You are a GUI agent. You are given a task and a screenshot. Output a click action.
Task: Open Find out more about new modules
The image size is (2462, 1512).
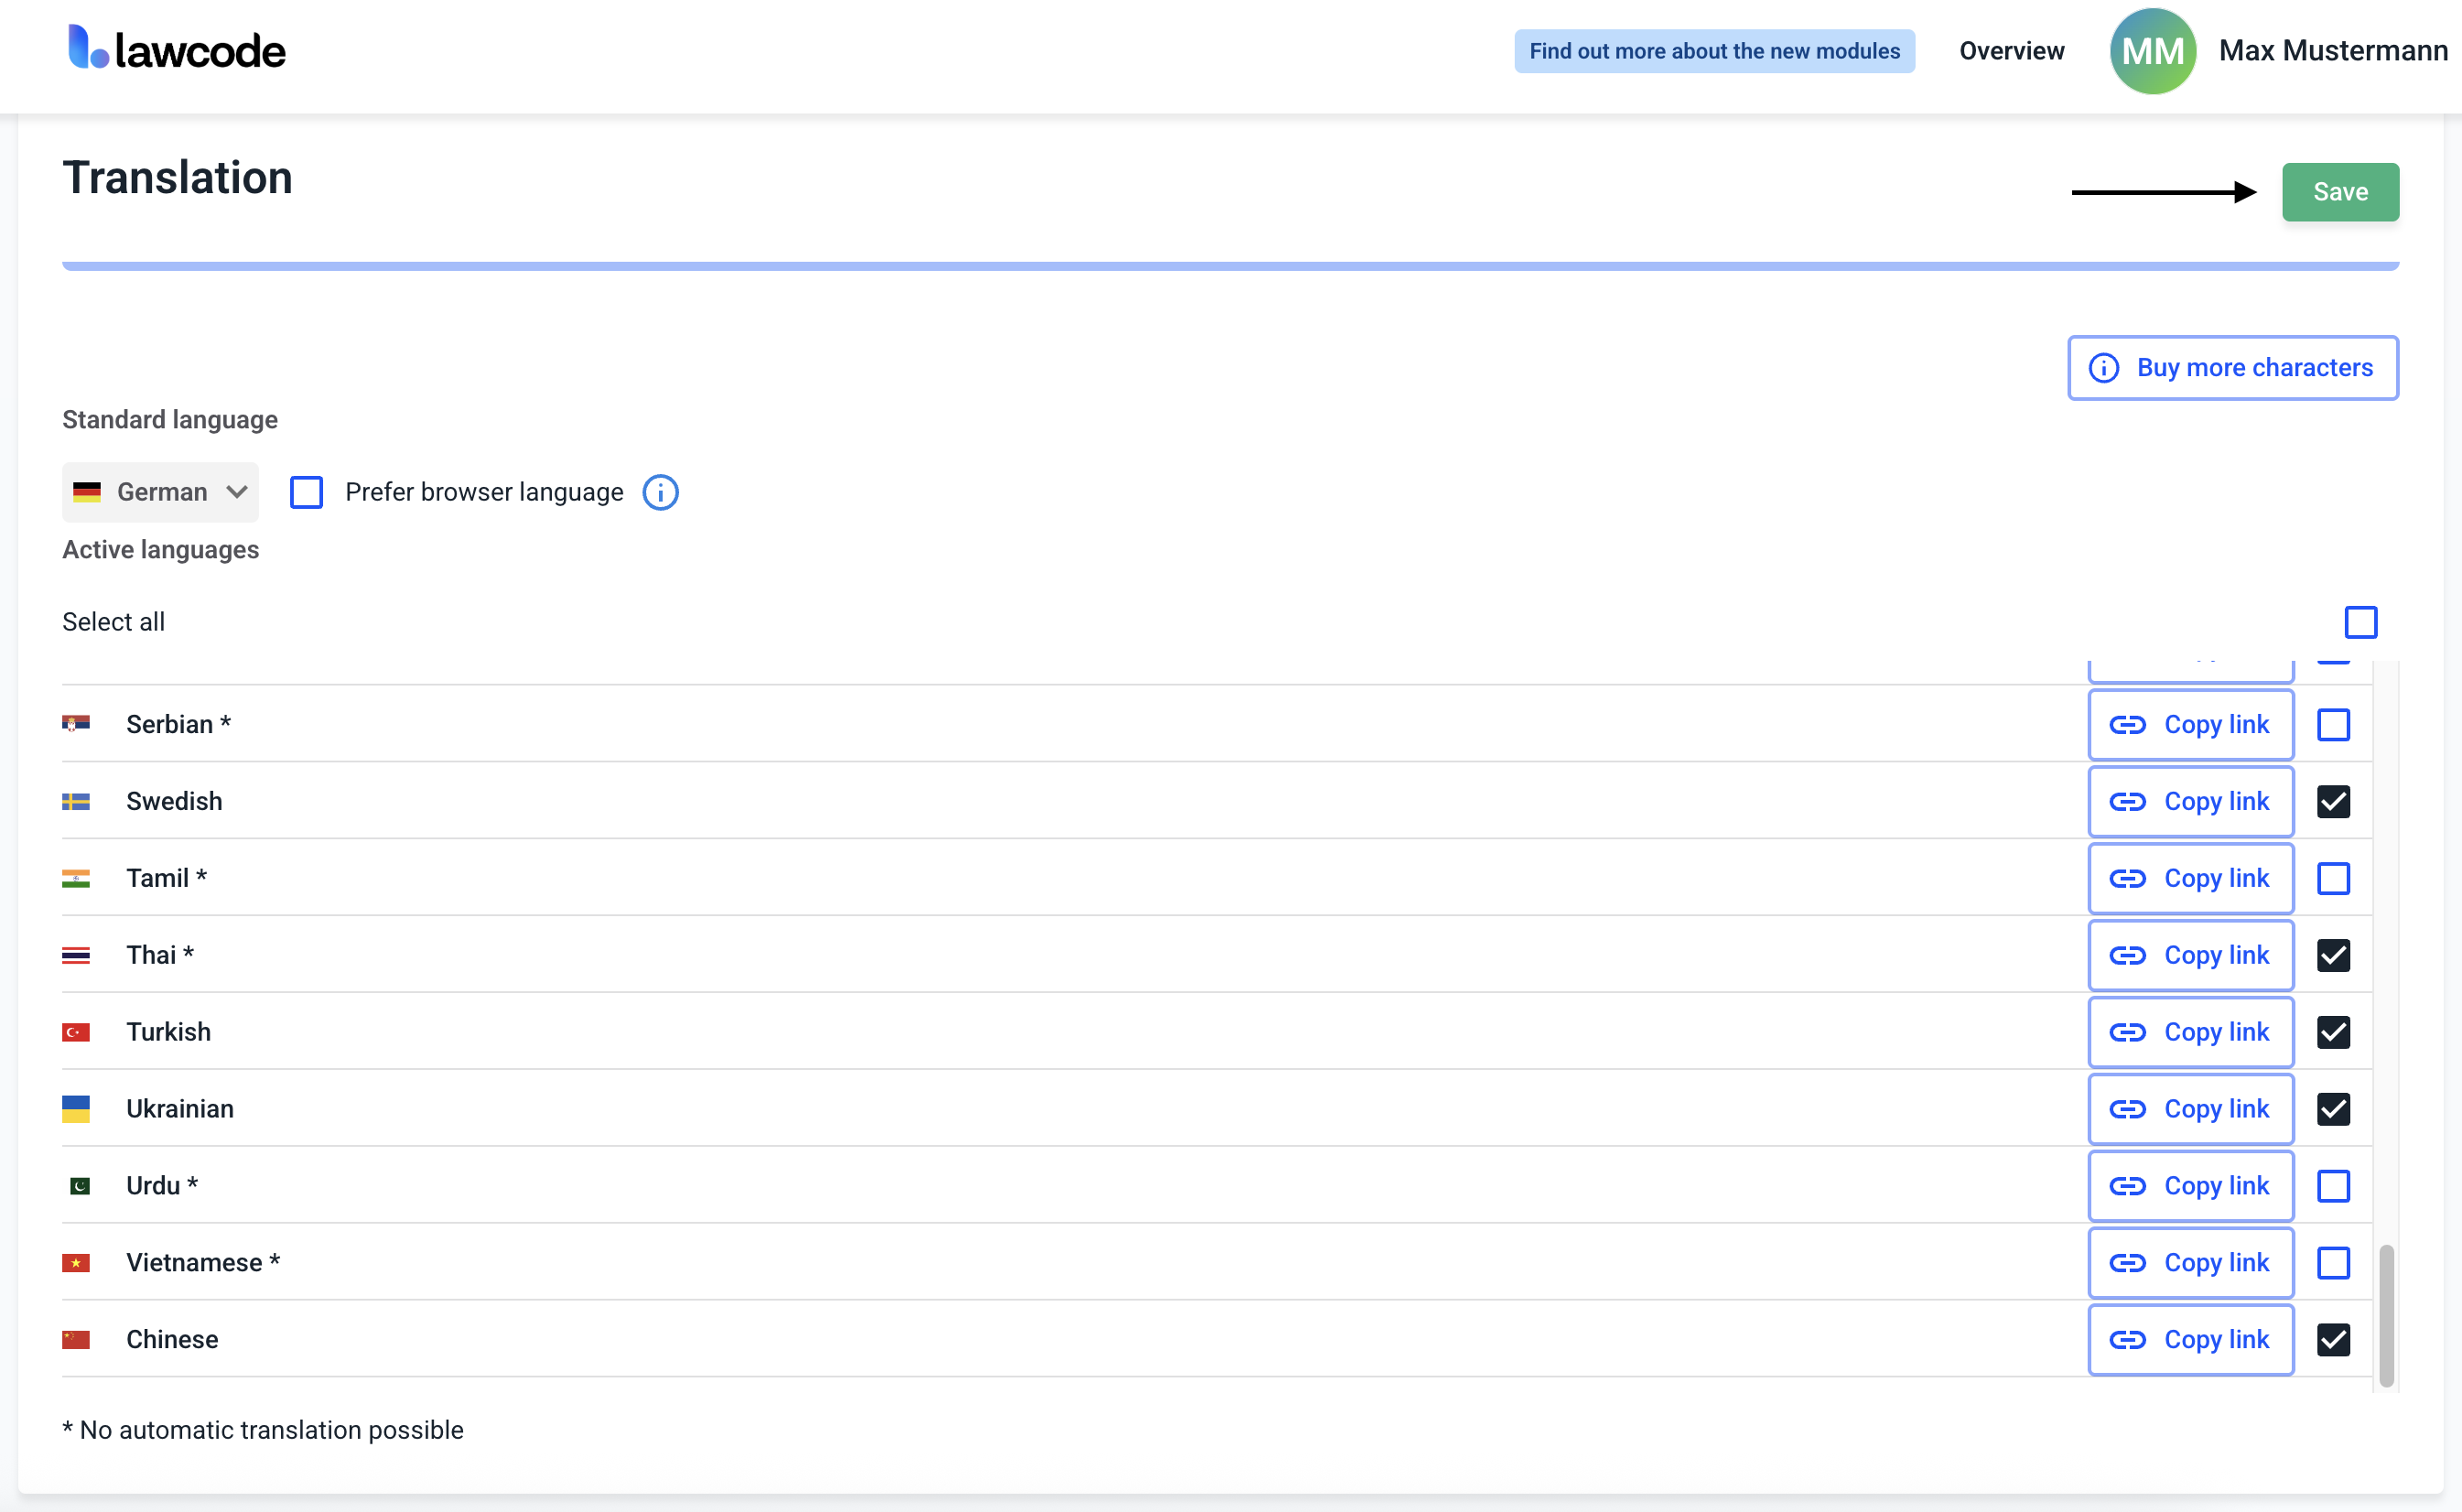[x=1714, y=51]
